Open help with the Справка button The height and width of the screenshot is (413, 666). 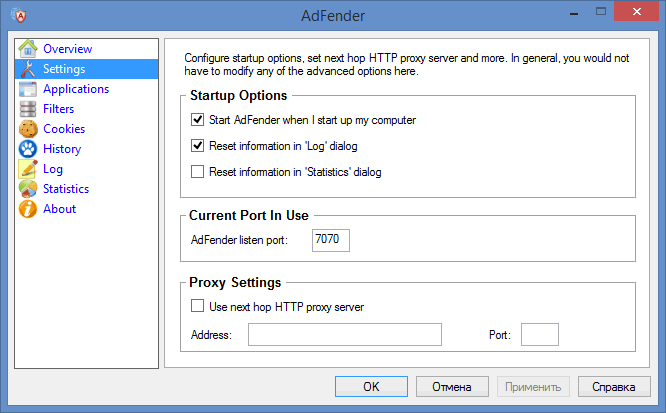613,386
